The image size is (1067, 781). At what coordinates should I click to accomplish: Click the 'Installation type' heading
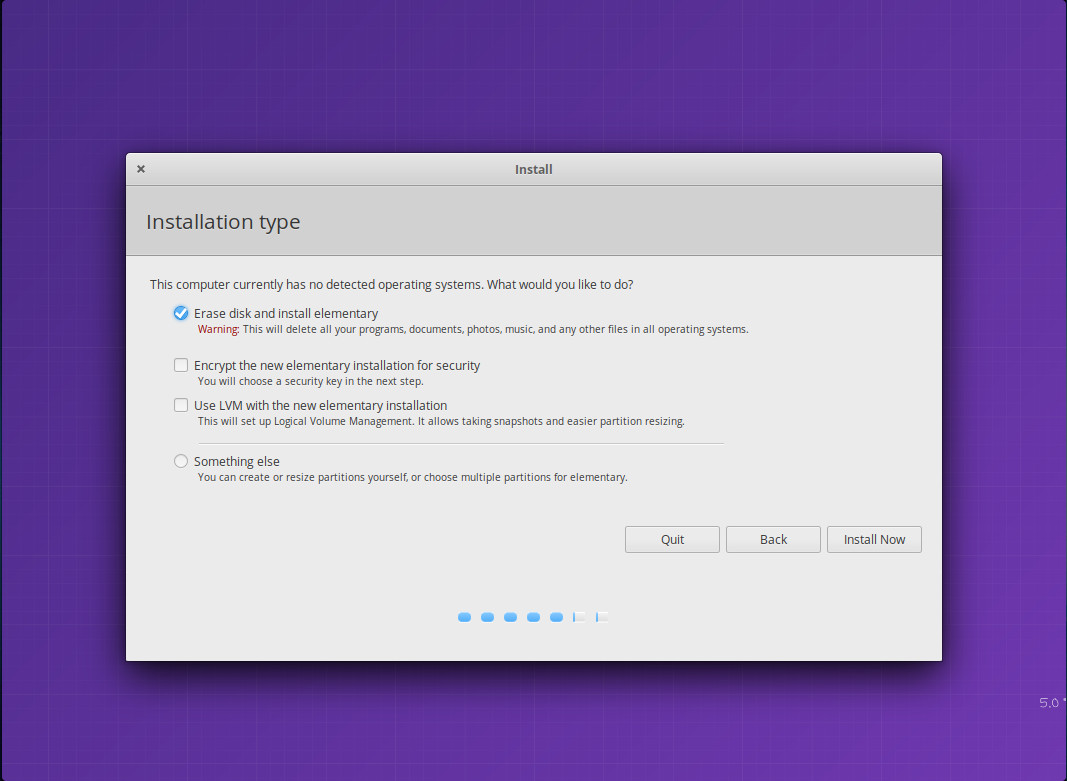pyautogui.click(x=223, y=222)
